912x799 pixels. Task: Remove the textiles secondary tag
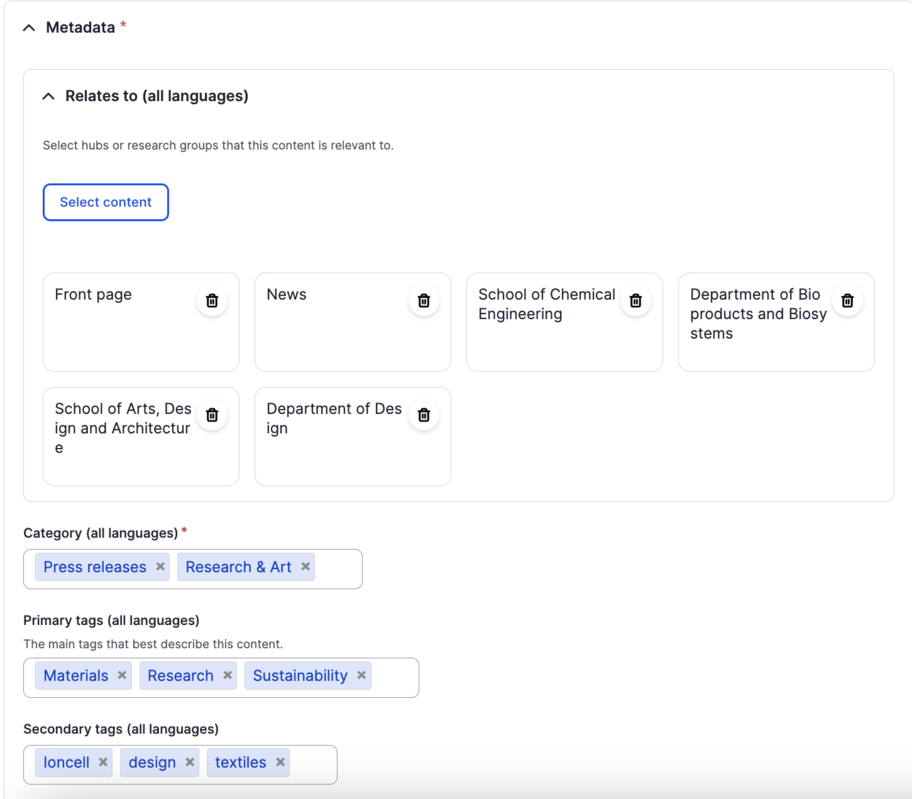[x=281, y=763]
